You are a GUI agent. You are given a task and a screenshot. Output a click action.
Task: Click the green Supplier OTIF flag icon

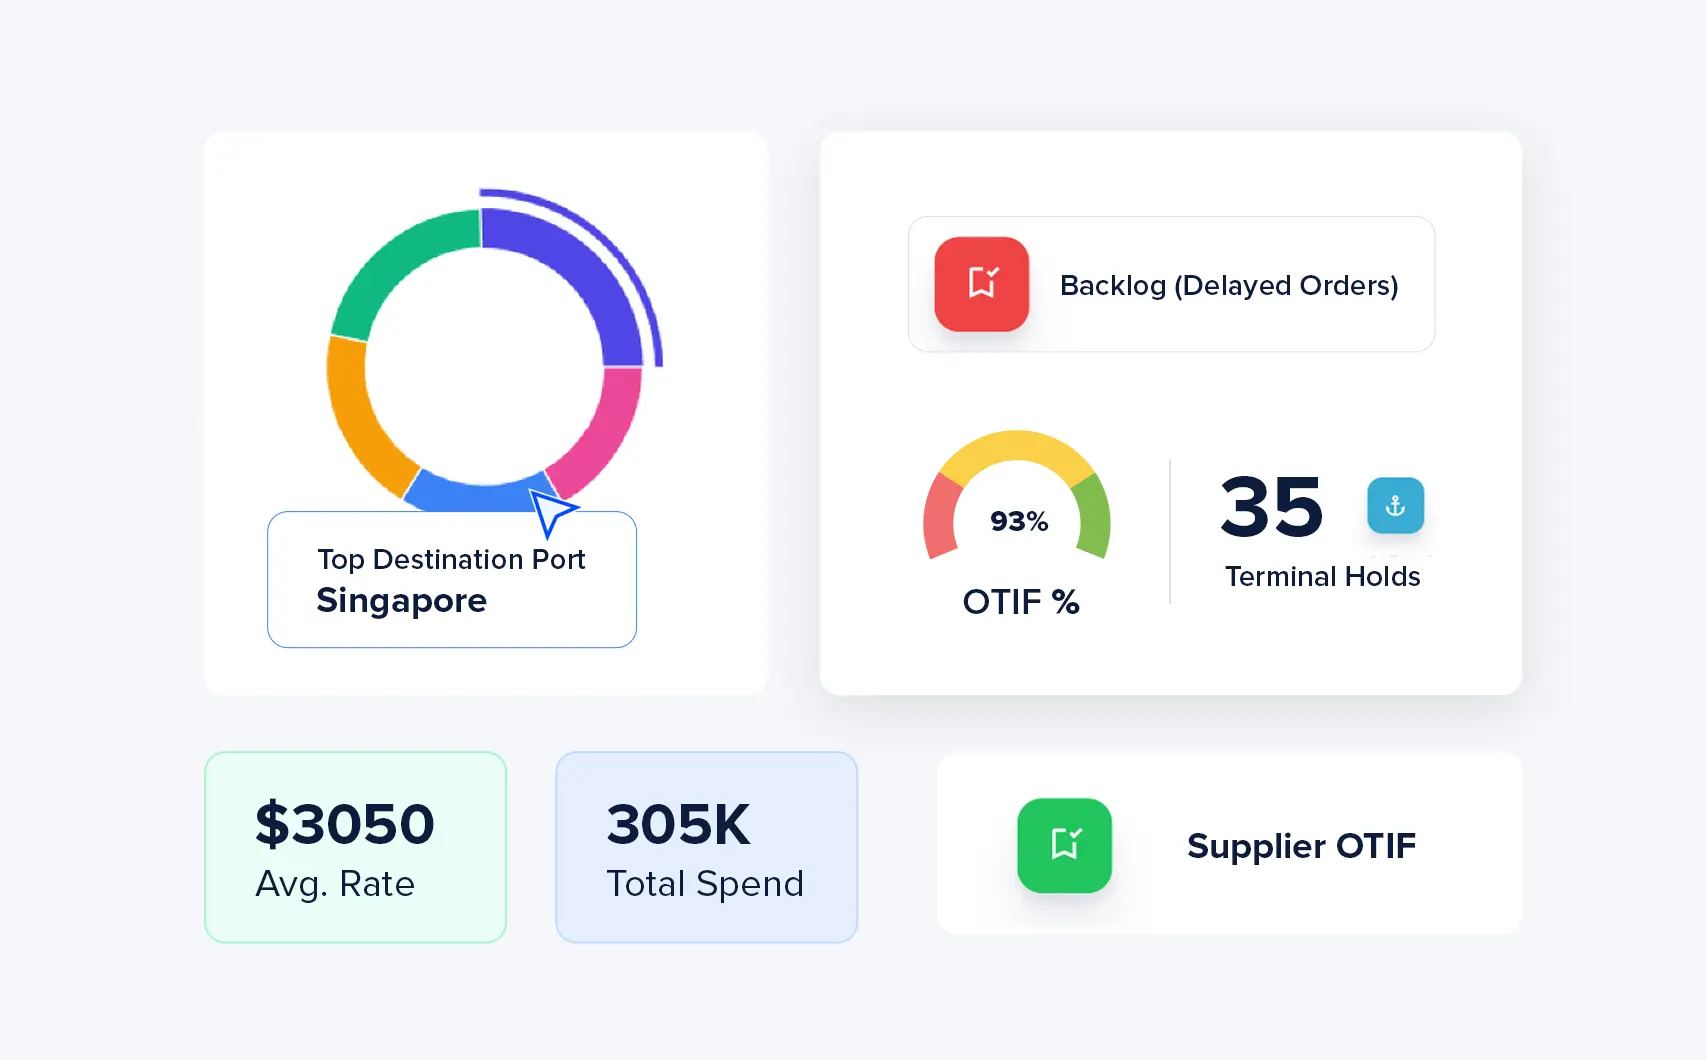click(x=1064, y=845)
